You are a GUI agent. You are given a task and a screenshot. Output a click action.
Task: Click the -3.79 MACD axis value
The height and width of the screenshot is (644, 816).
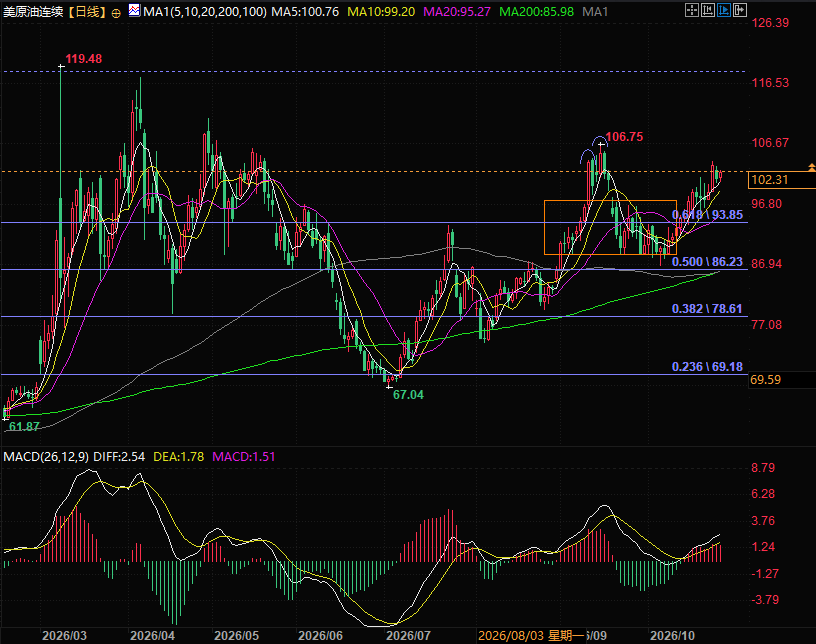tap(765, 600)
